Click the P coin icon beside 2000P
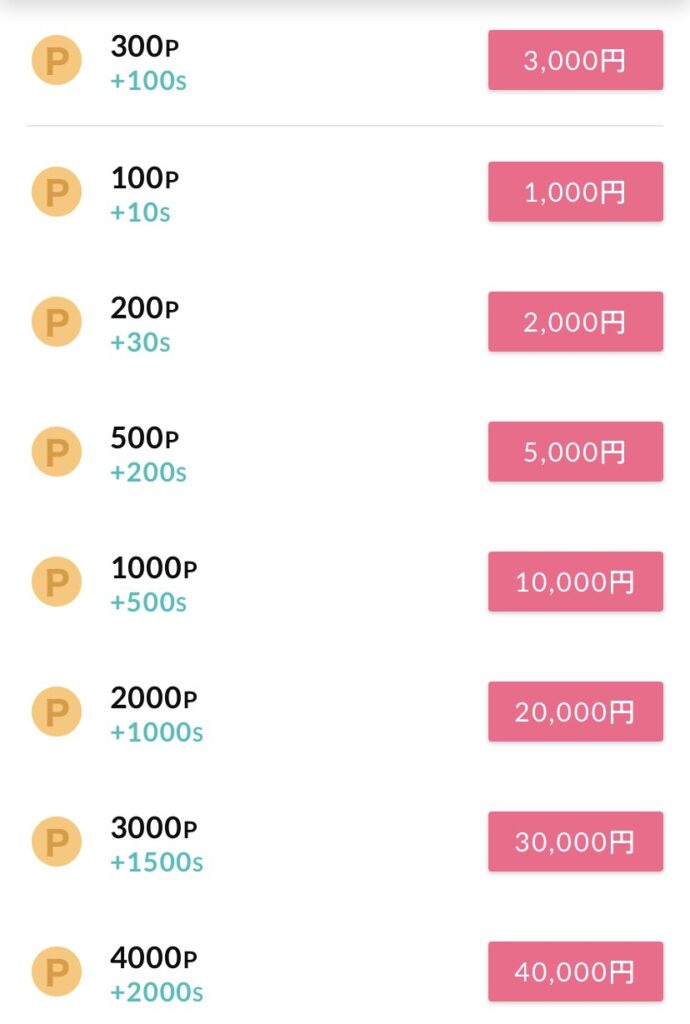The image size is (690, 1024). [x=56, y=711]
